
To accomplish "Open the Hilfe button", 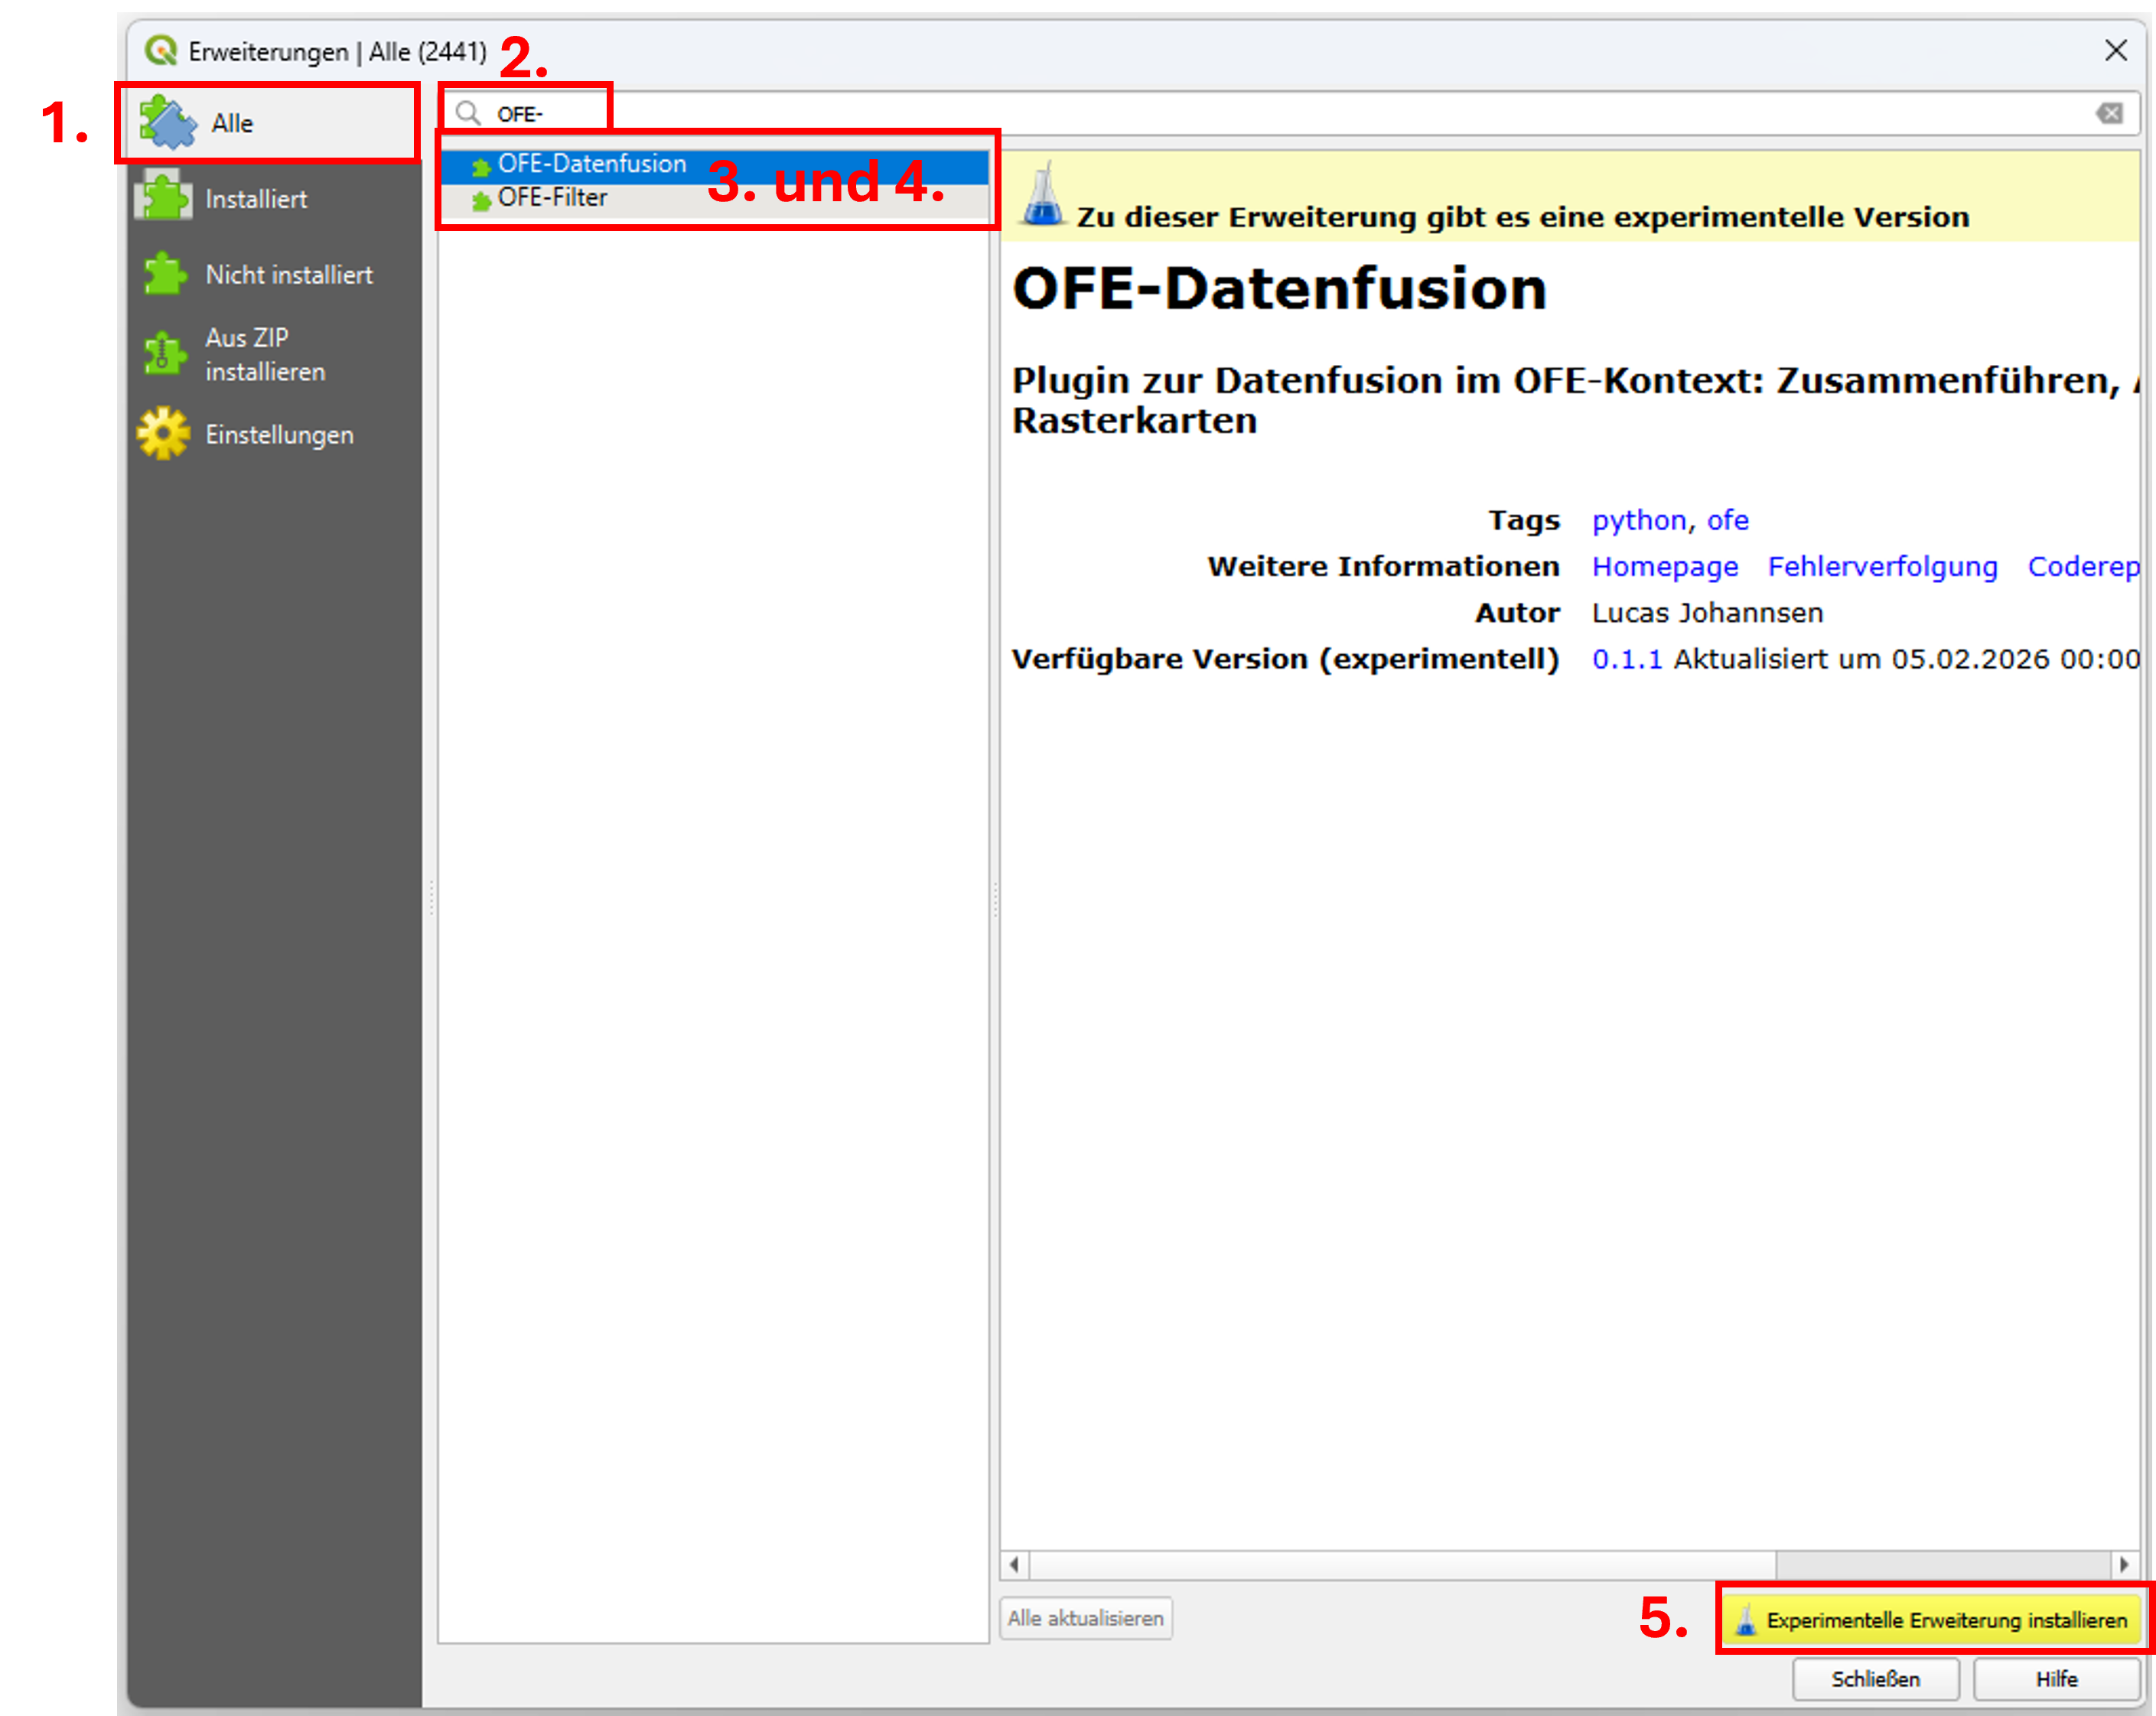I will (2056, 1679).
